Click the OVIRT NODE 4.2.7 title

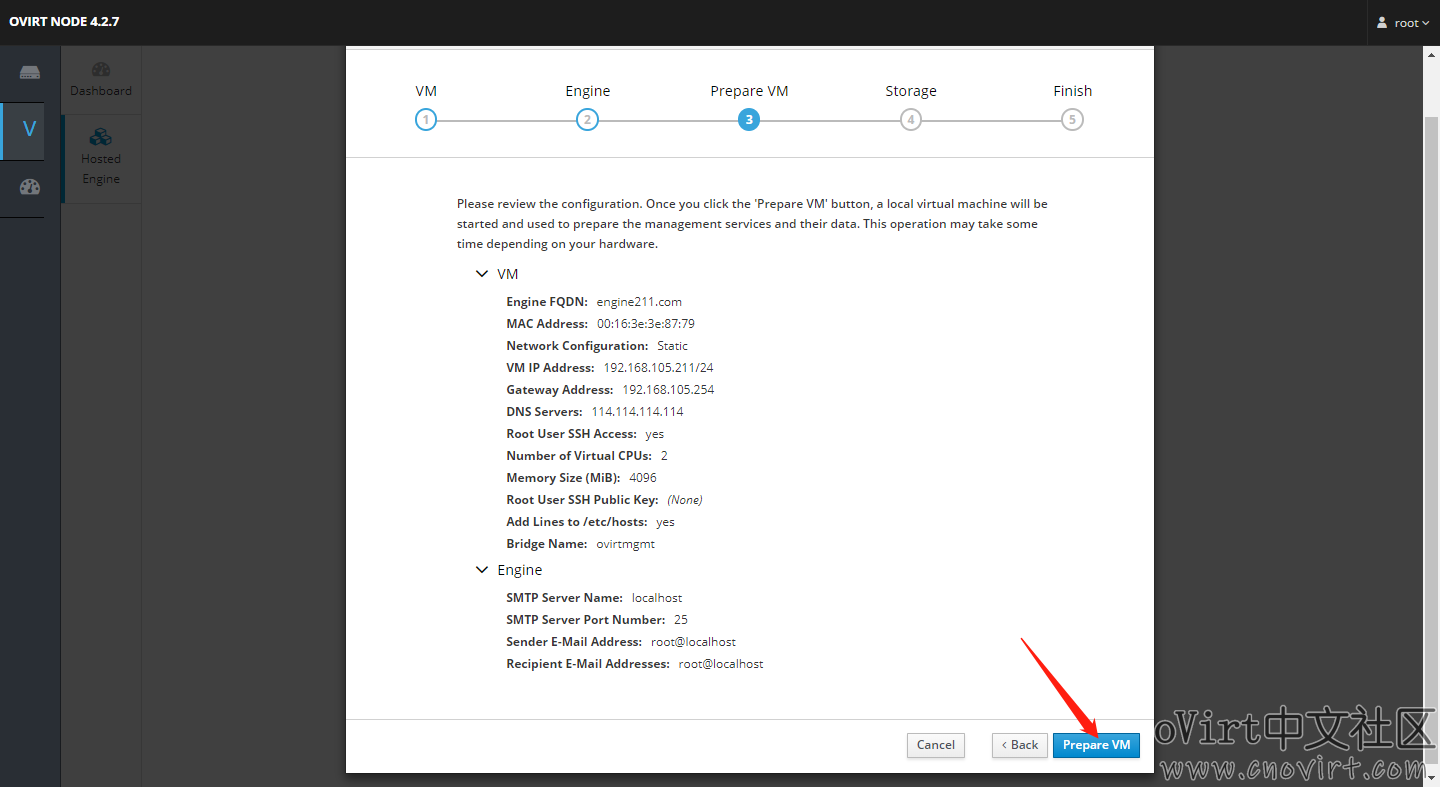(x=64, y=21)
